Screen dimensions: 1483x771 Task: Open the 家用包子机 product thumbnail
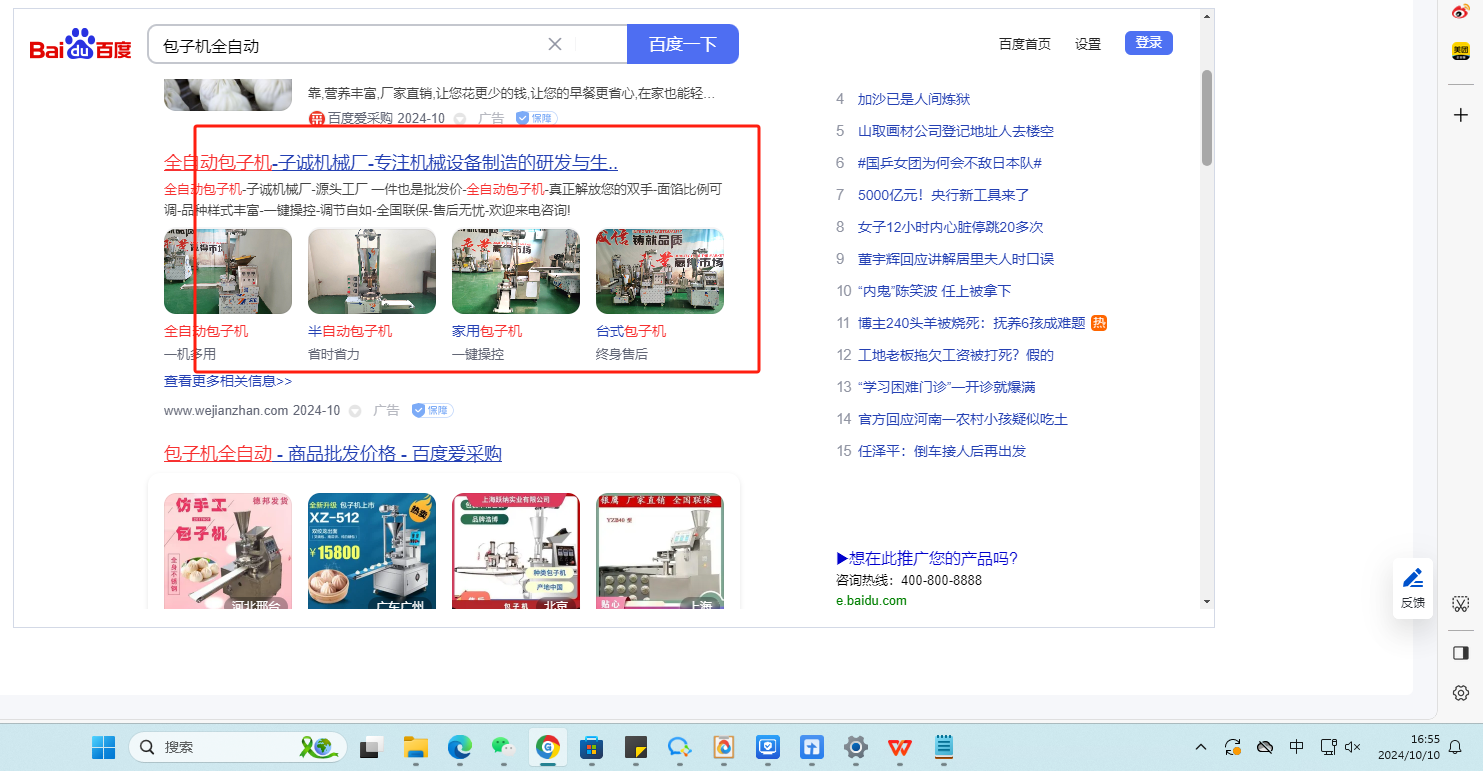tap(516, 271)
